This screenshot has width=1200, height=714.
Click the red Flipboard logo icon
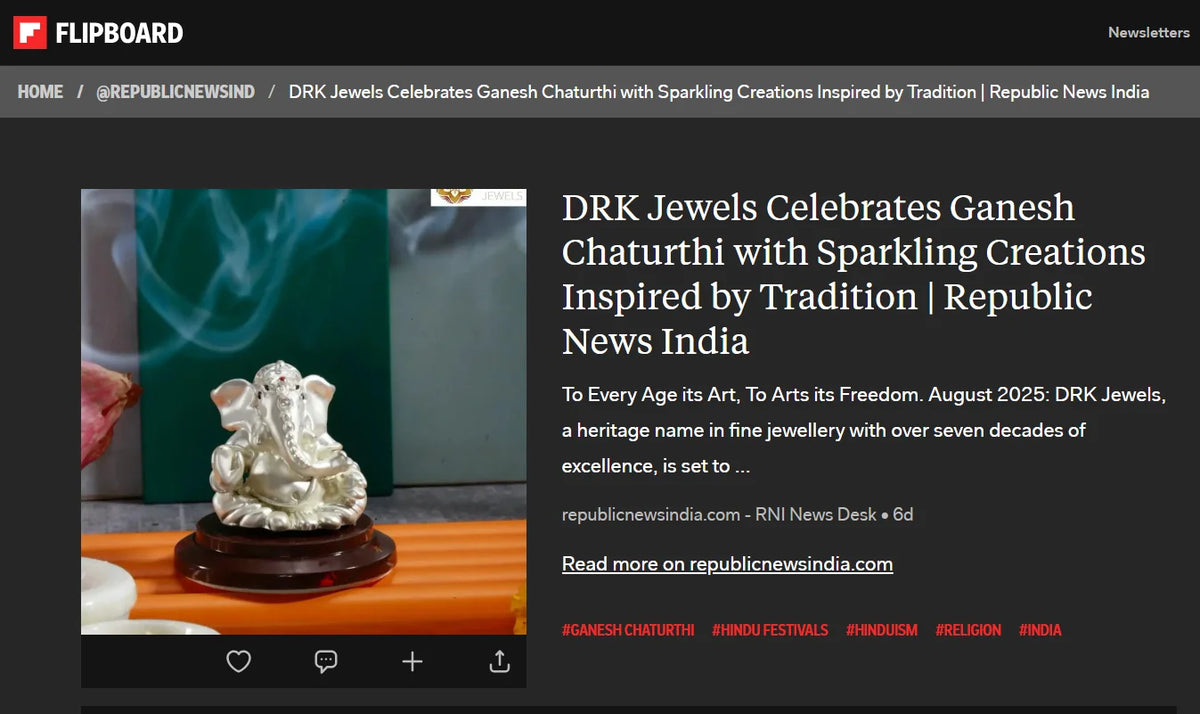30,32
